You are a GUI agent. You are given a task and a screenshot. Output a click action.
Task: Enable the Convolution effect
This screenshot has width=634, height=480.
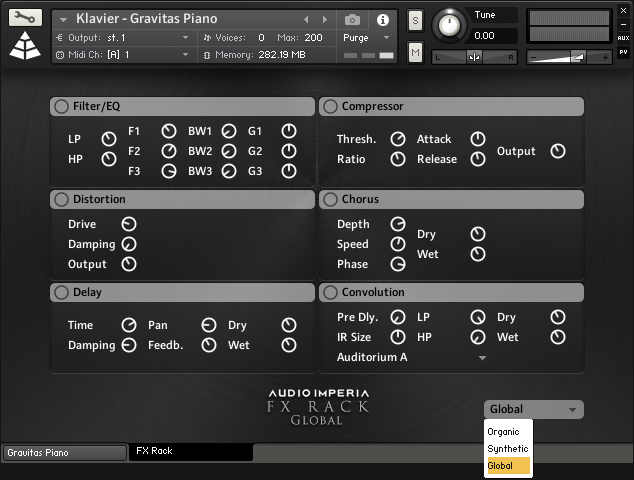pyautogui.click(x=330, y=292)
